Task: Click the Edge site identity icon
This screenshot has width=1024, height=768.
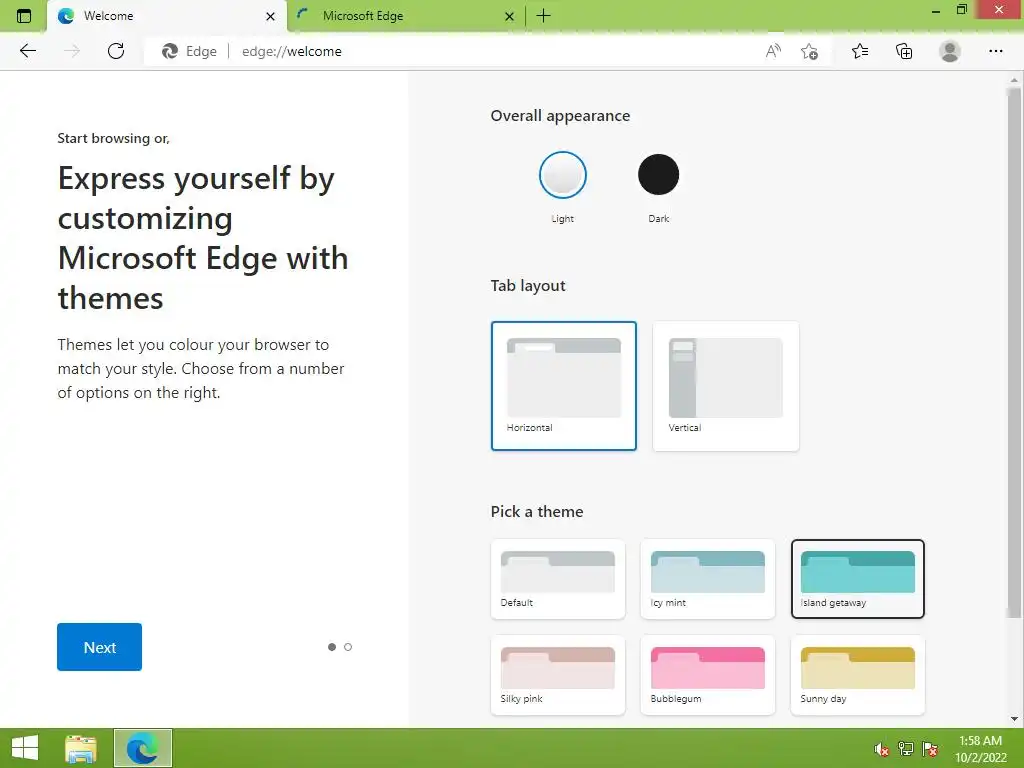Action: point(189,51)
